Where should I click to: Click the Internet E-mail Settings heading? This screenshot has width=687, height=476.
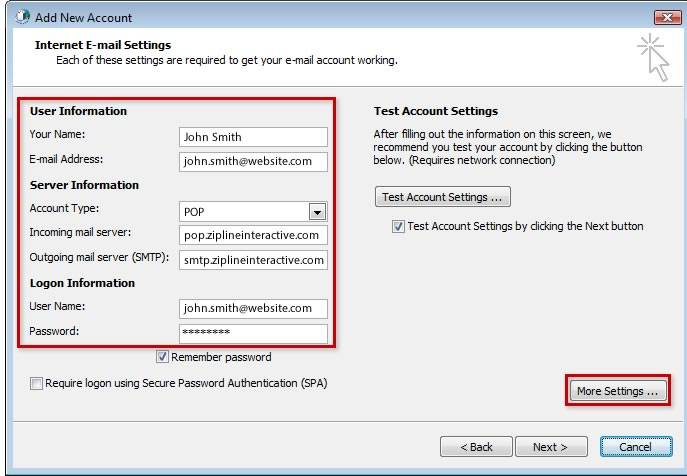(x=103, y=45)
